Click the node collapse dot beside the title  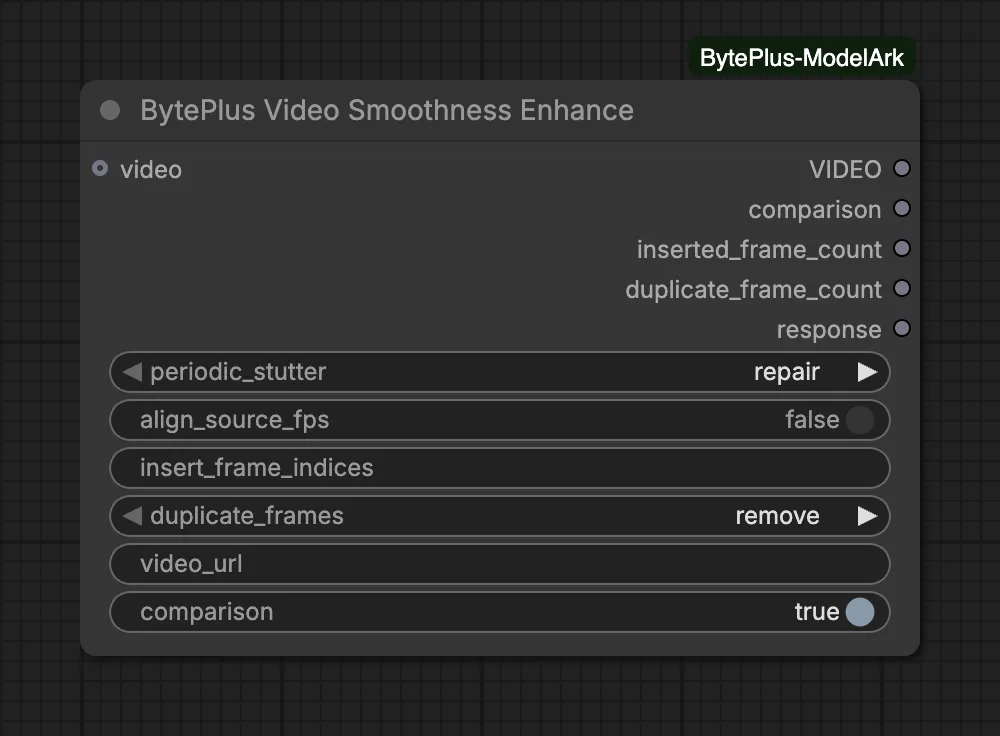110,110
